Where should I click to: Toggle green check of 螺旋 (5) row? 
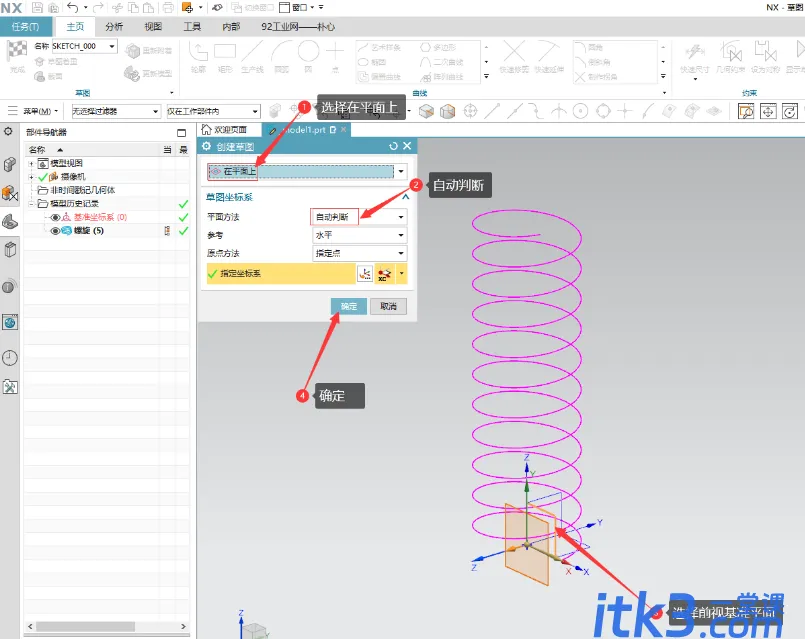183,231
